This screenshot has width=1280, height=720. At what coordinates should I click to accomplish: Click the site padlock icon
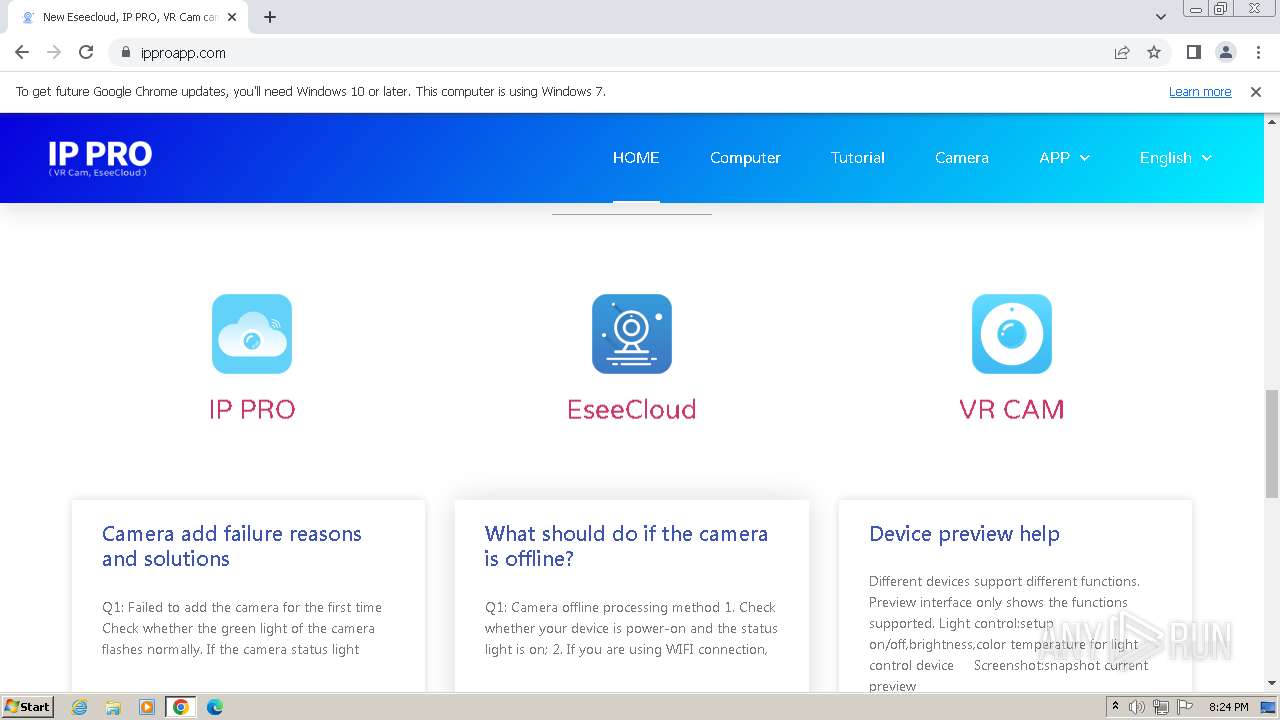click(x=126, y=53)
